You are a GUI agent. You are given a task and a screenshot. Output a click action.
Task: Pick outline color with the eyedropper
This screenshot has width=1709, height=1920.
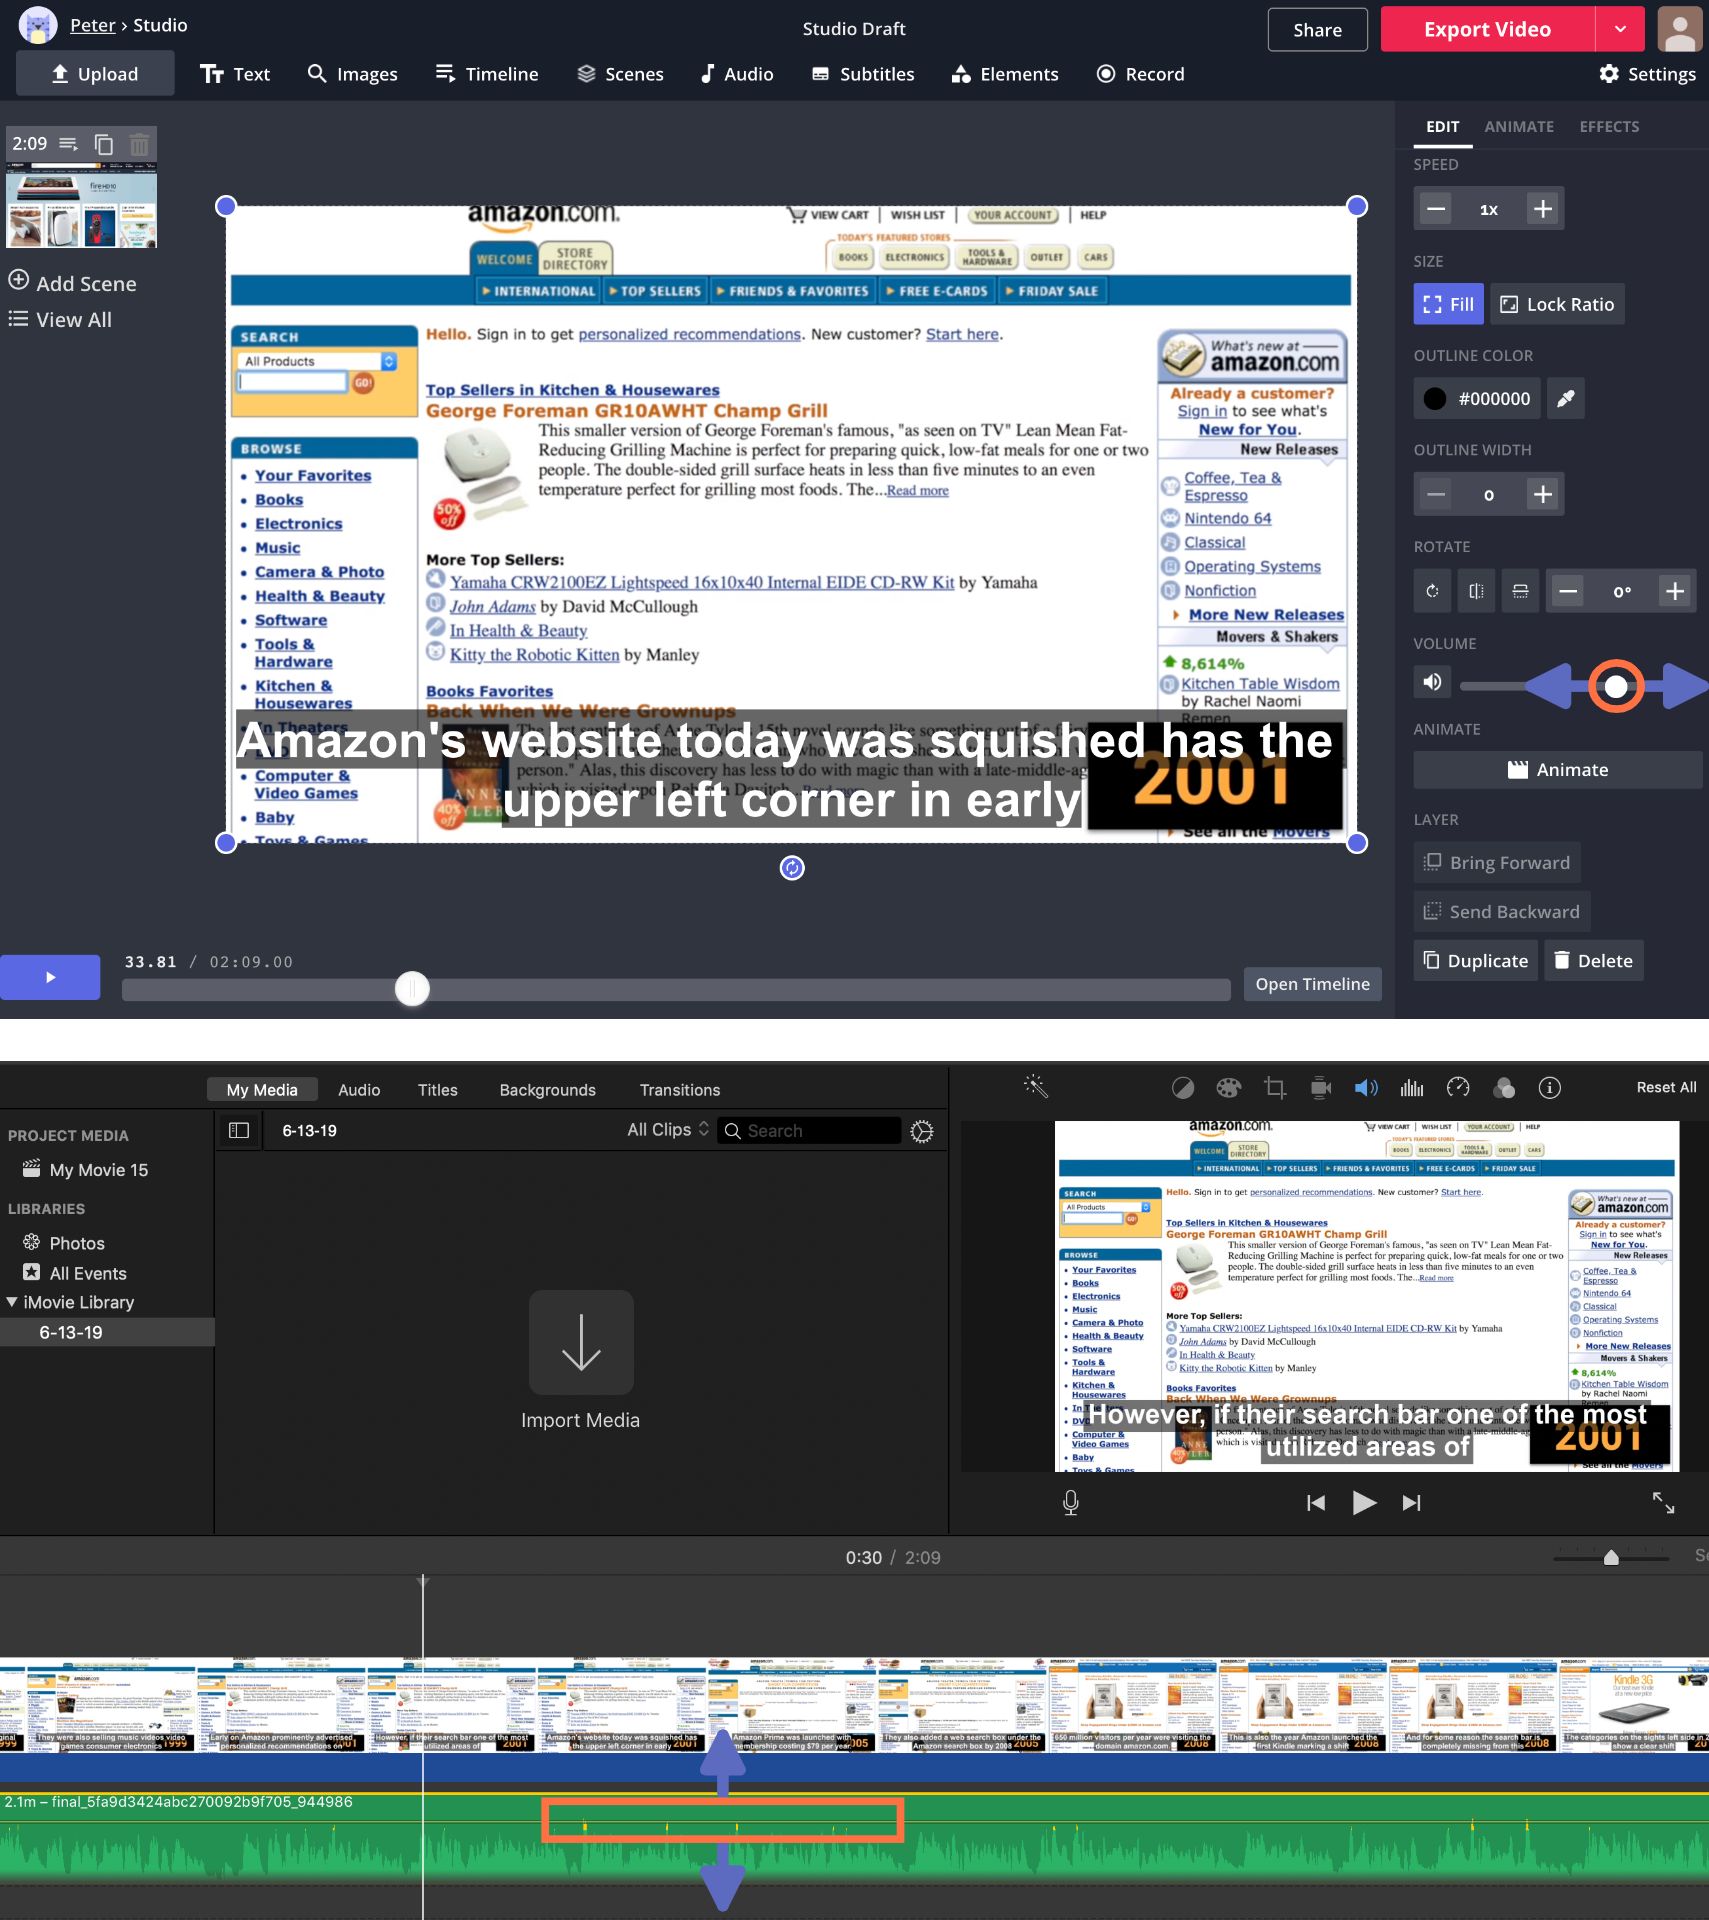pyautogui.click(x=1566, y=398)
